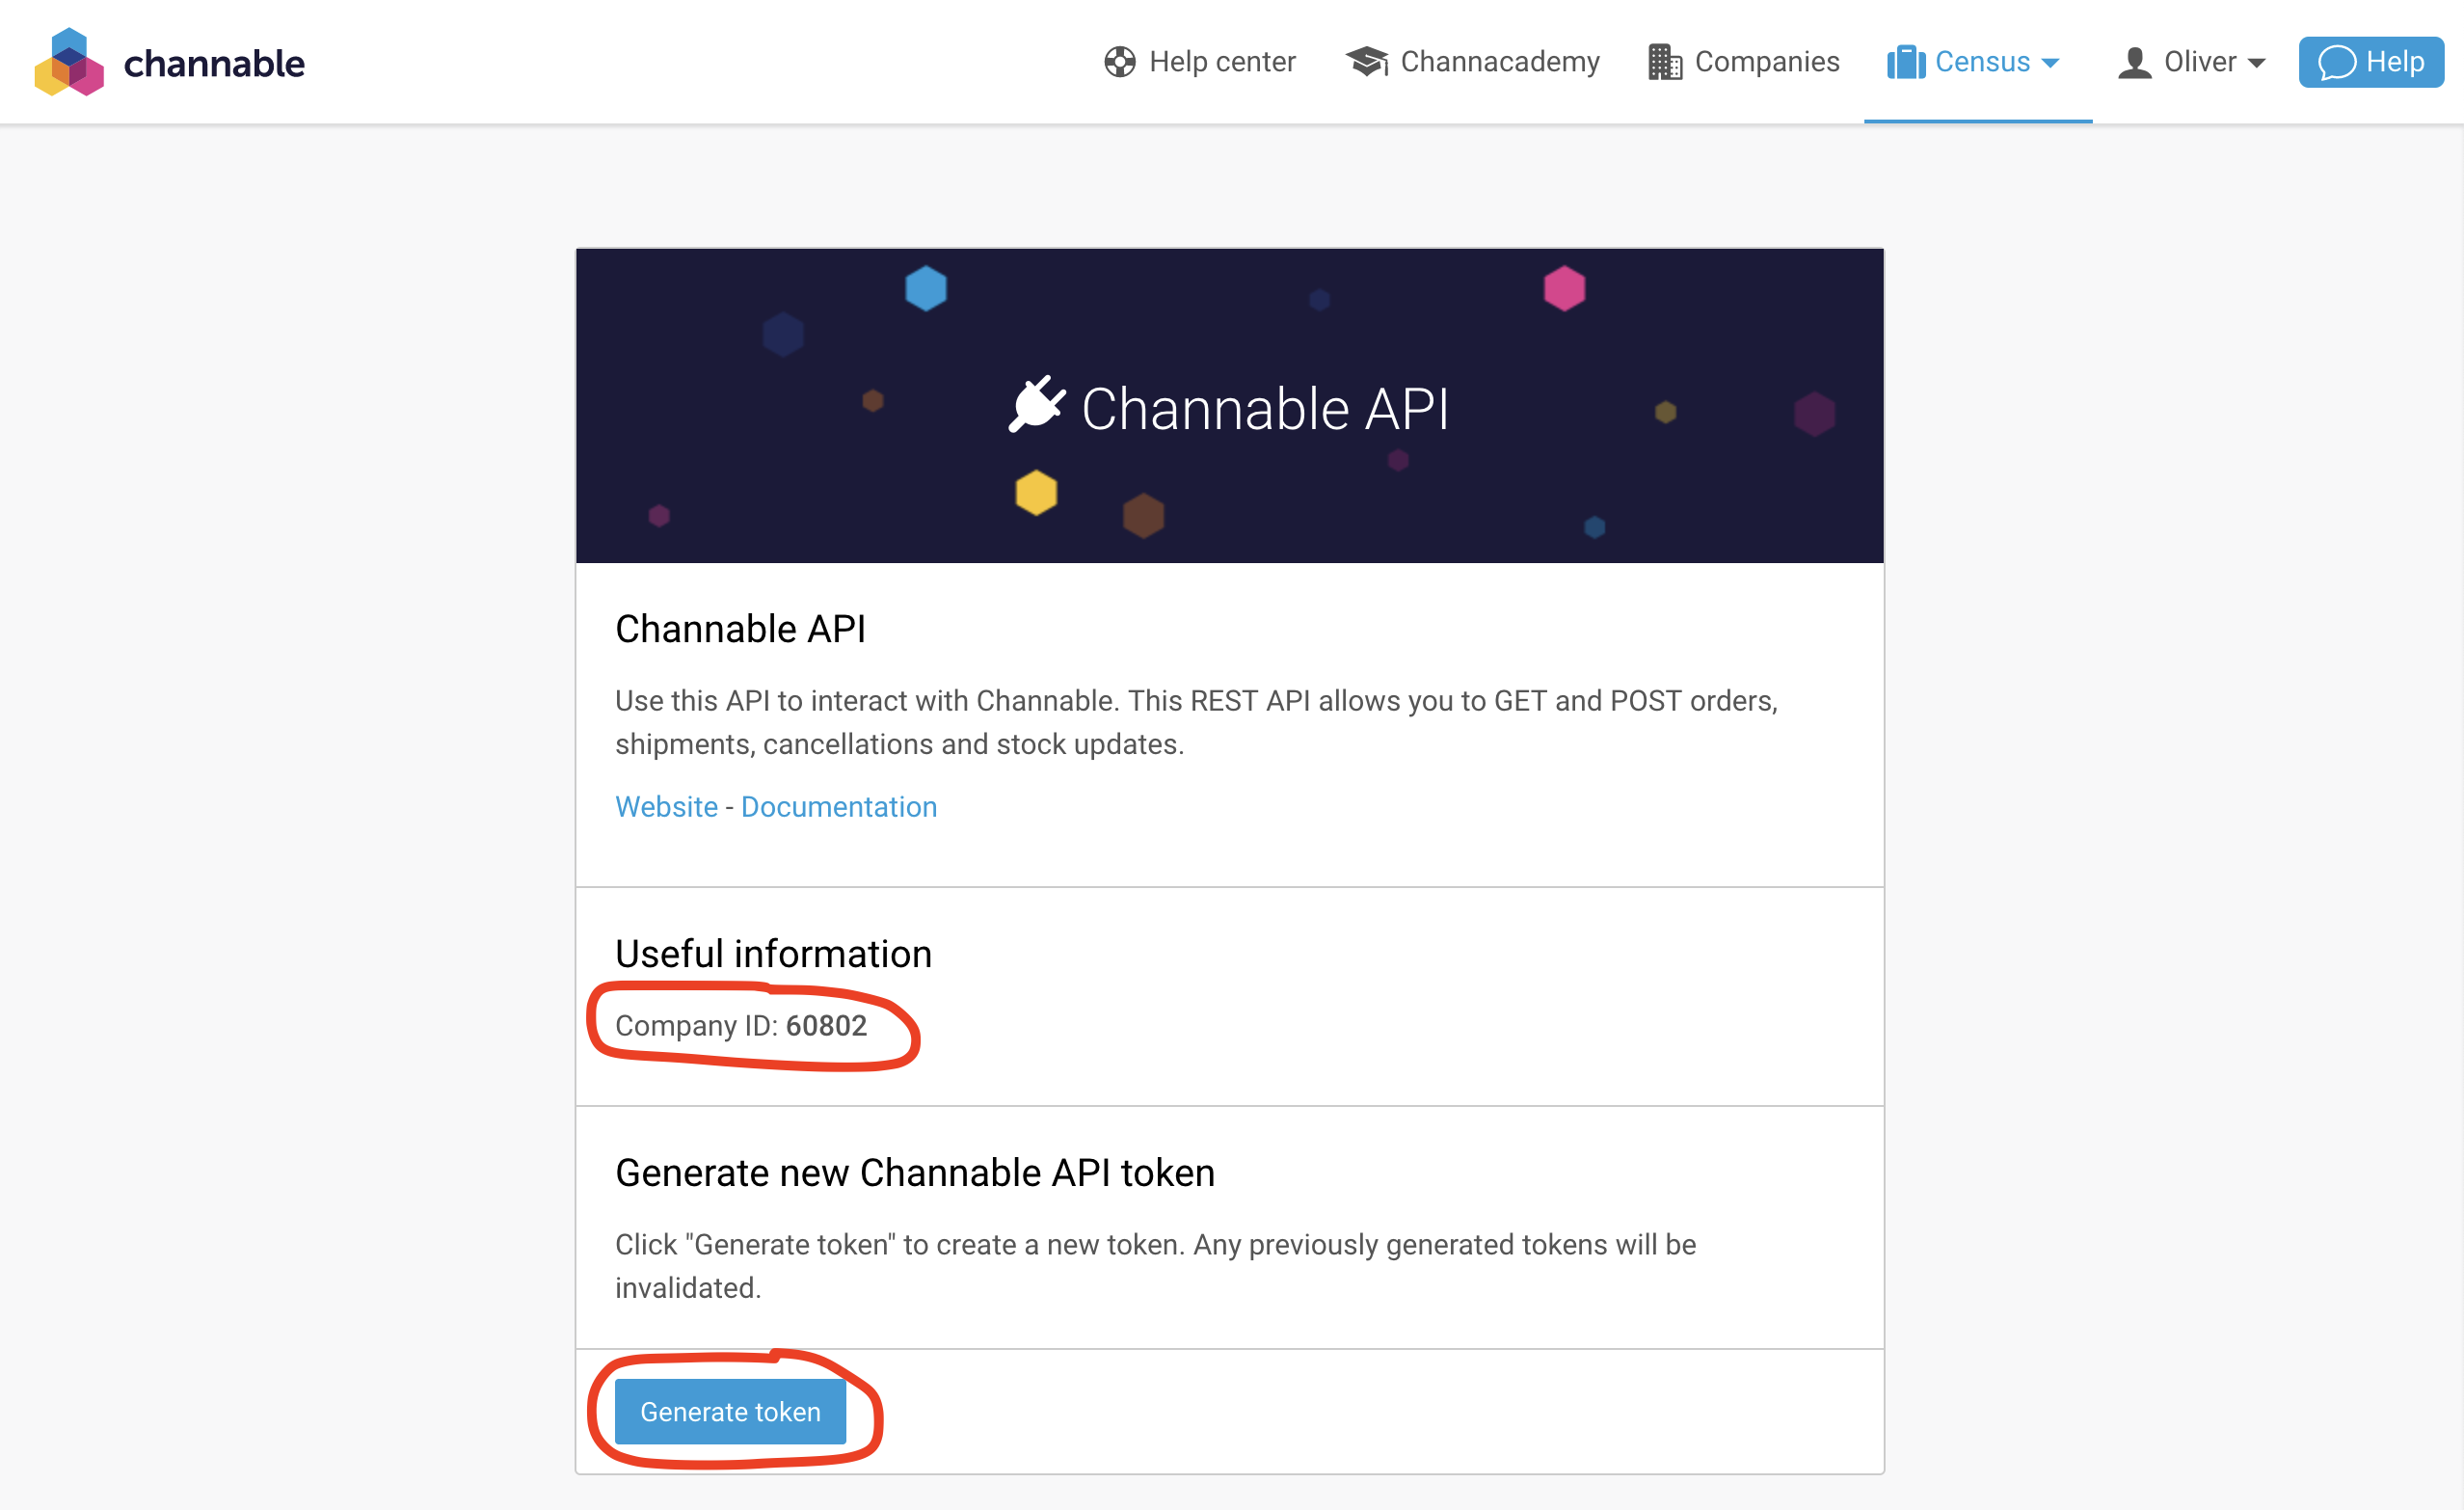2464x1510 pixels.
Task: Open the Documentation link
Action: pos(838,807)
